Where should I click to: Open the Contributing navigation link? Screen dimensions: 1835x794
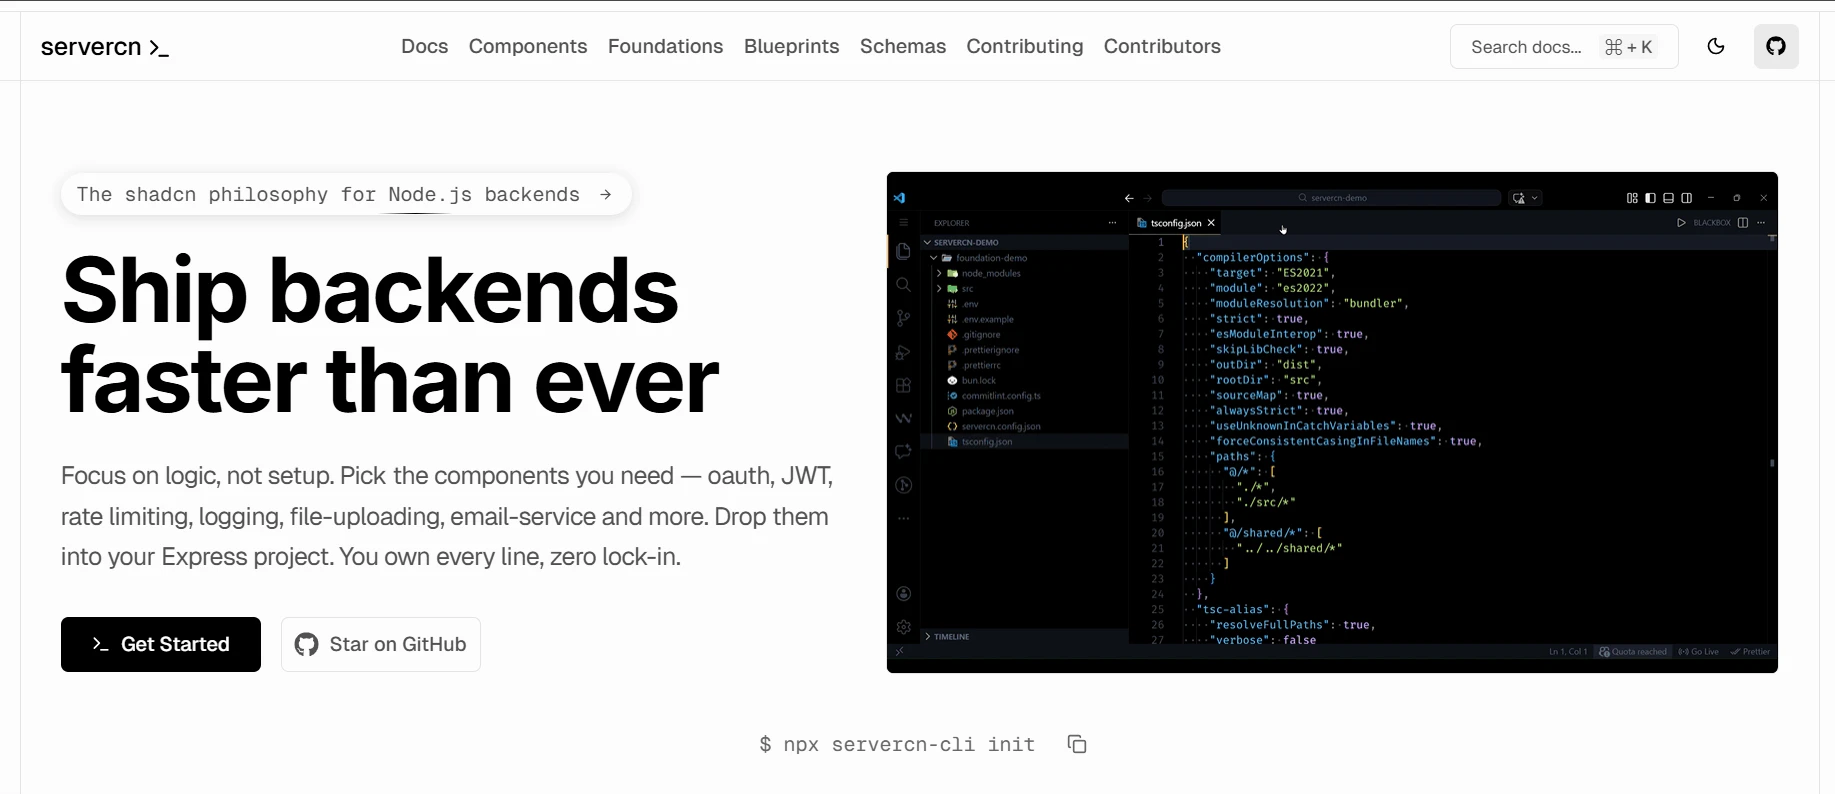click(x=1025, y=46)
